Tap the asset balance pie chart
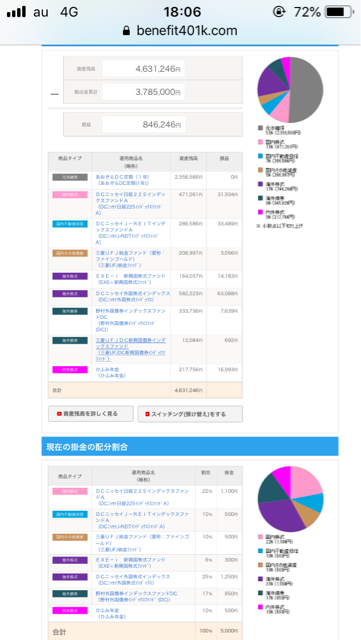Image resolution: width=361 pixels, height=640 pixels. tap(290, 90)
